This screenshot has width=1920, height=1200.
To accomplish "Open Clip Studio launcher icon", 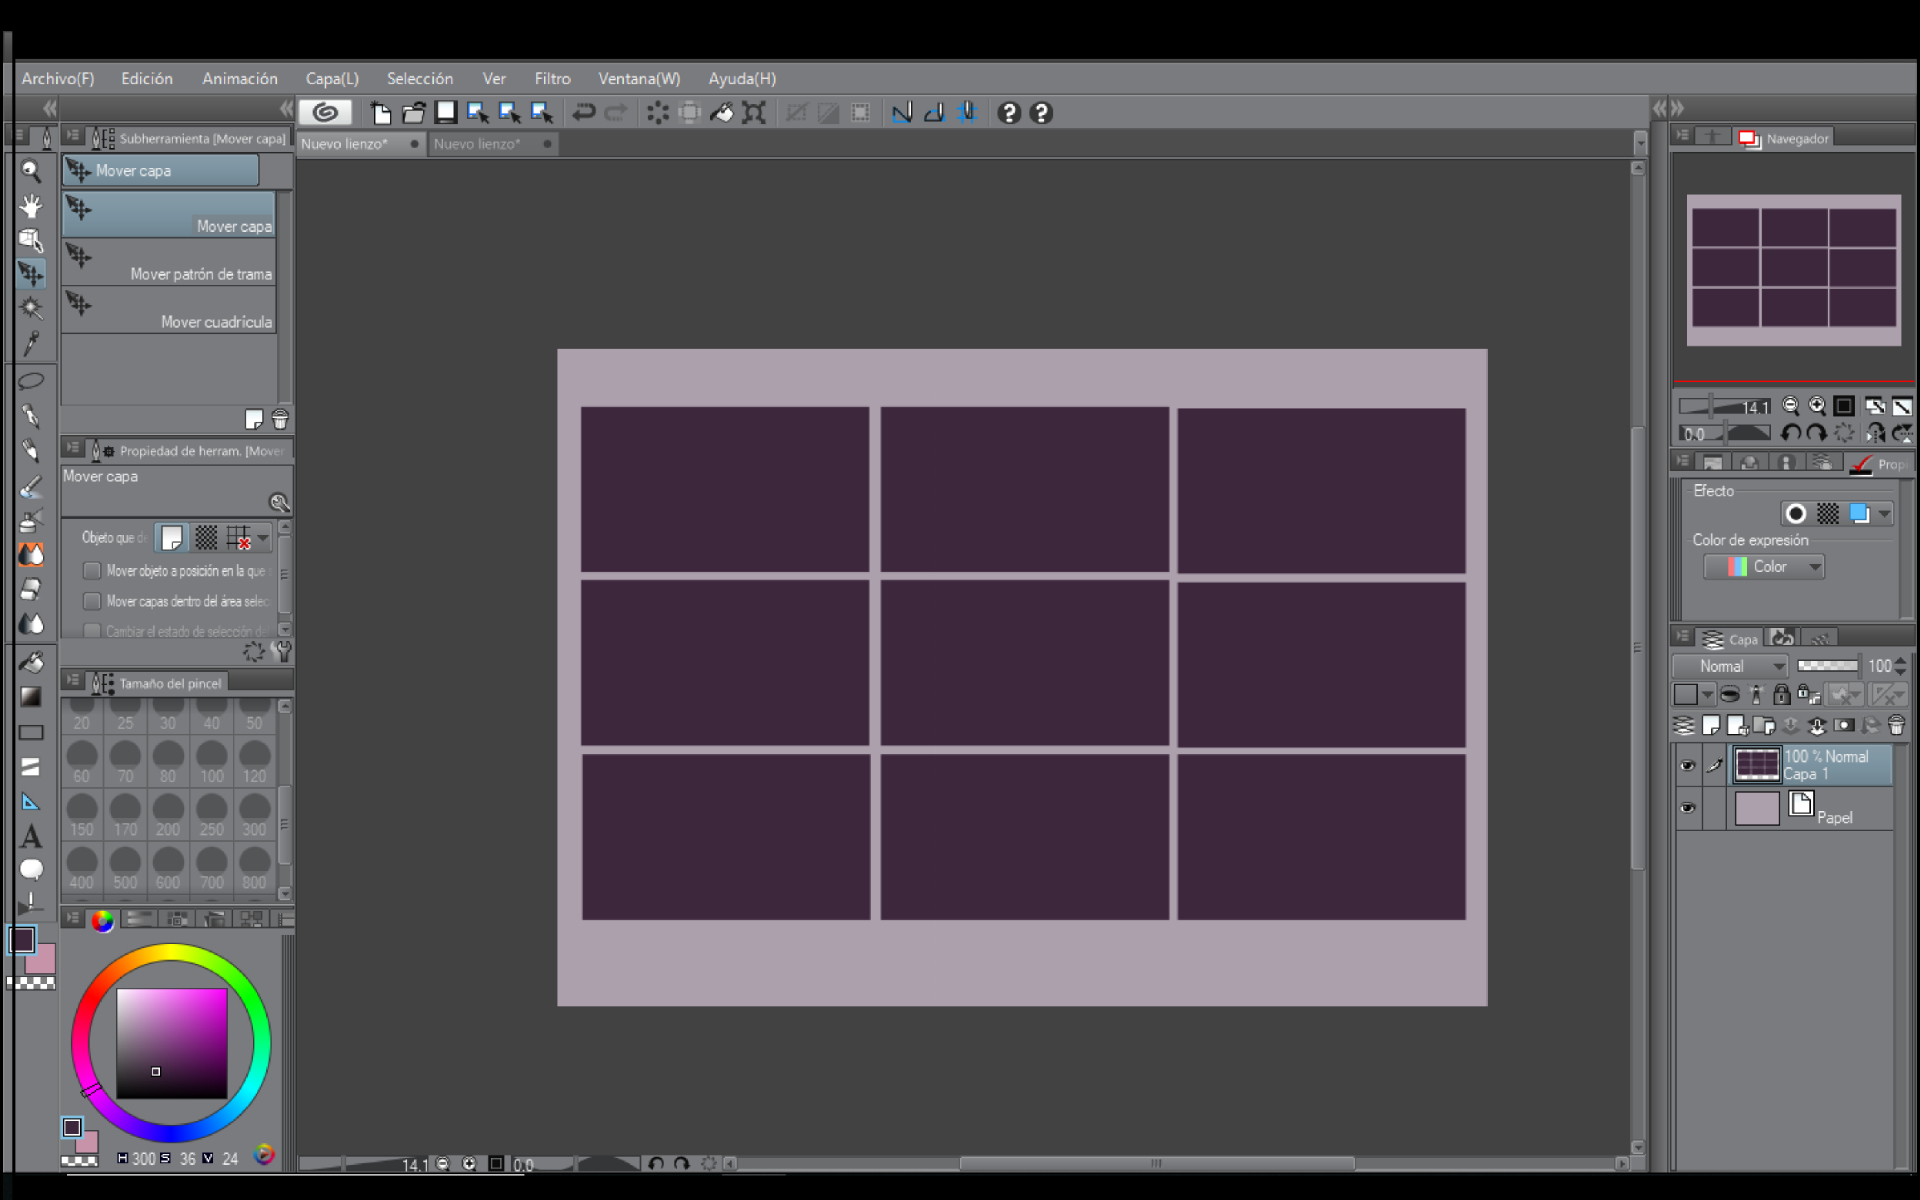I will point(325,113).
